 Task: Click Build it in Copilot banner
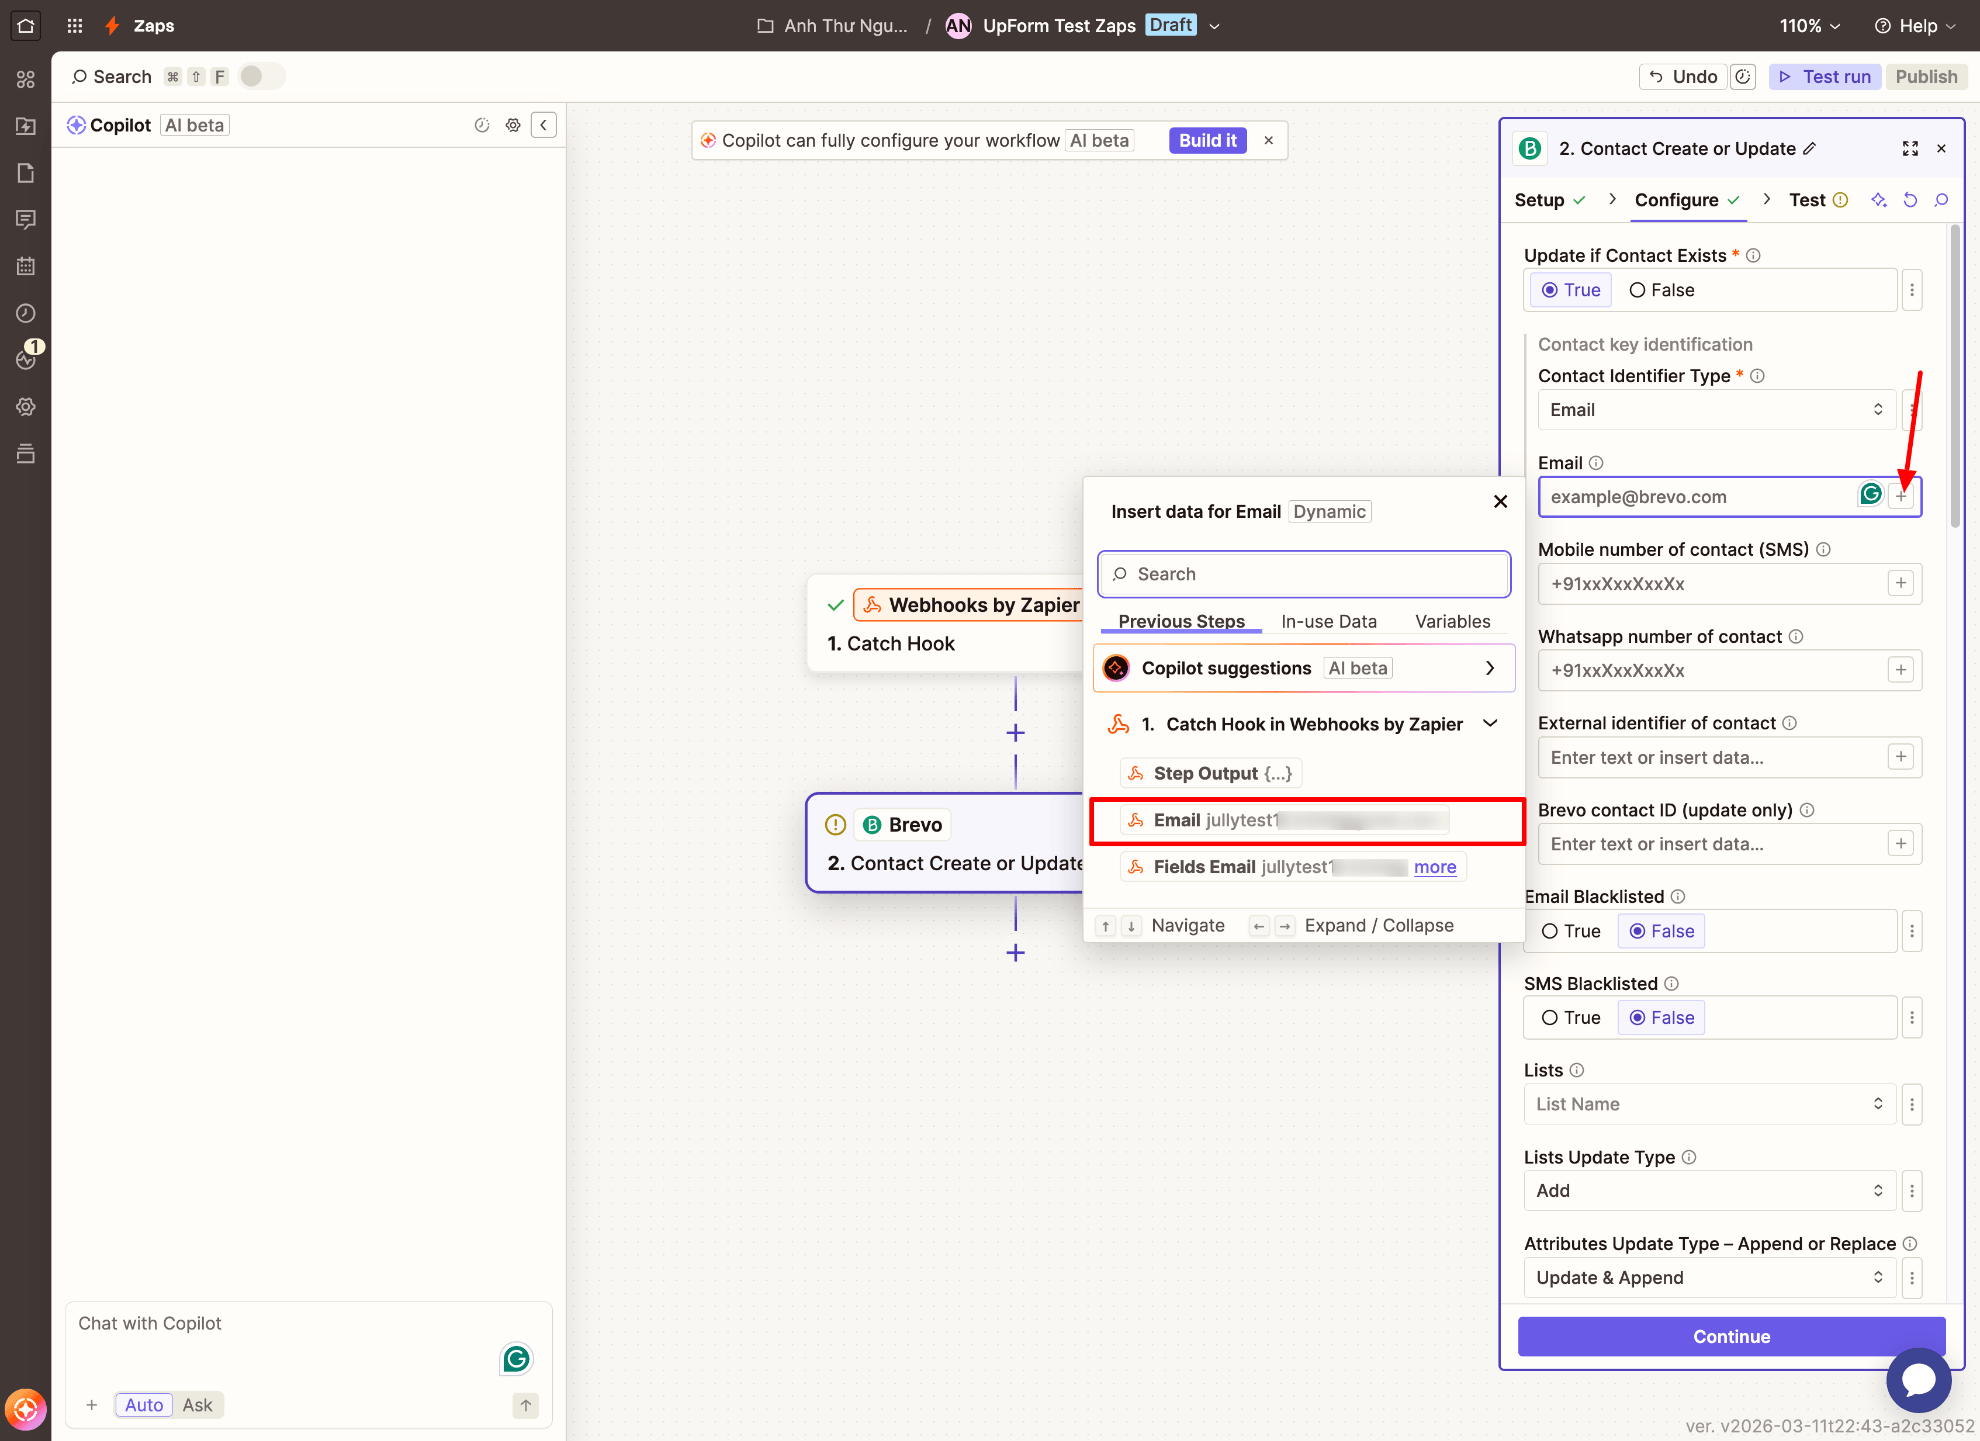pyautogui.click(x=1207, y=141)
